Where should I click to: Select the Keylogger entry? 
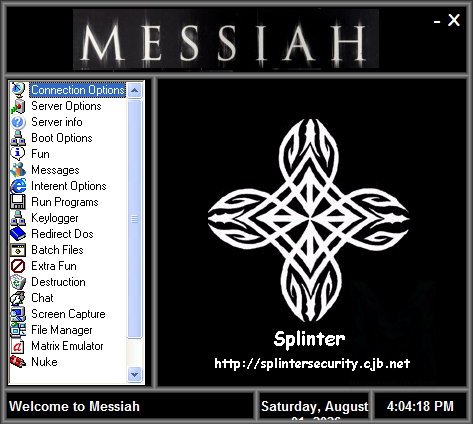coord(55,218)
